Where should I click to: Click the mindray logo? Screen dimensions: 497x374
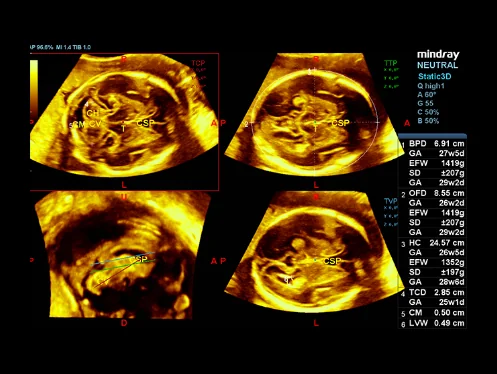(438, 54)
